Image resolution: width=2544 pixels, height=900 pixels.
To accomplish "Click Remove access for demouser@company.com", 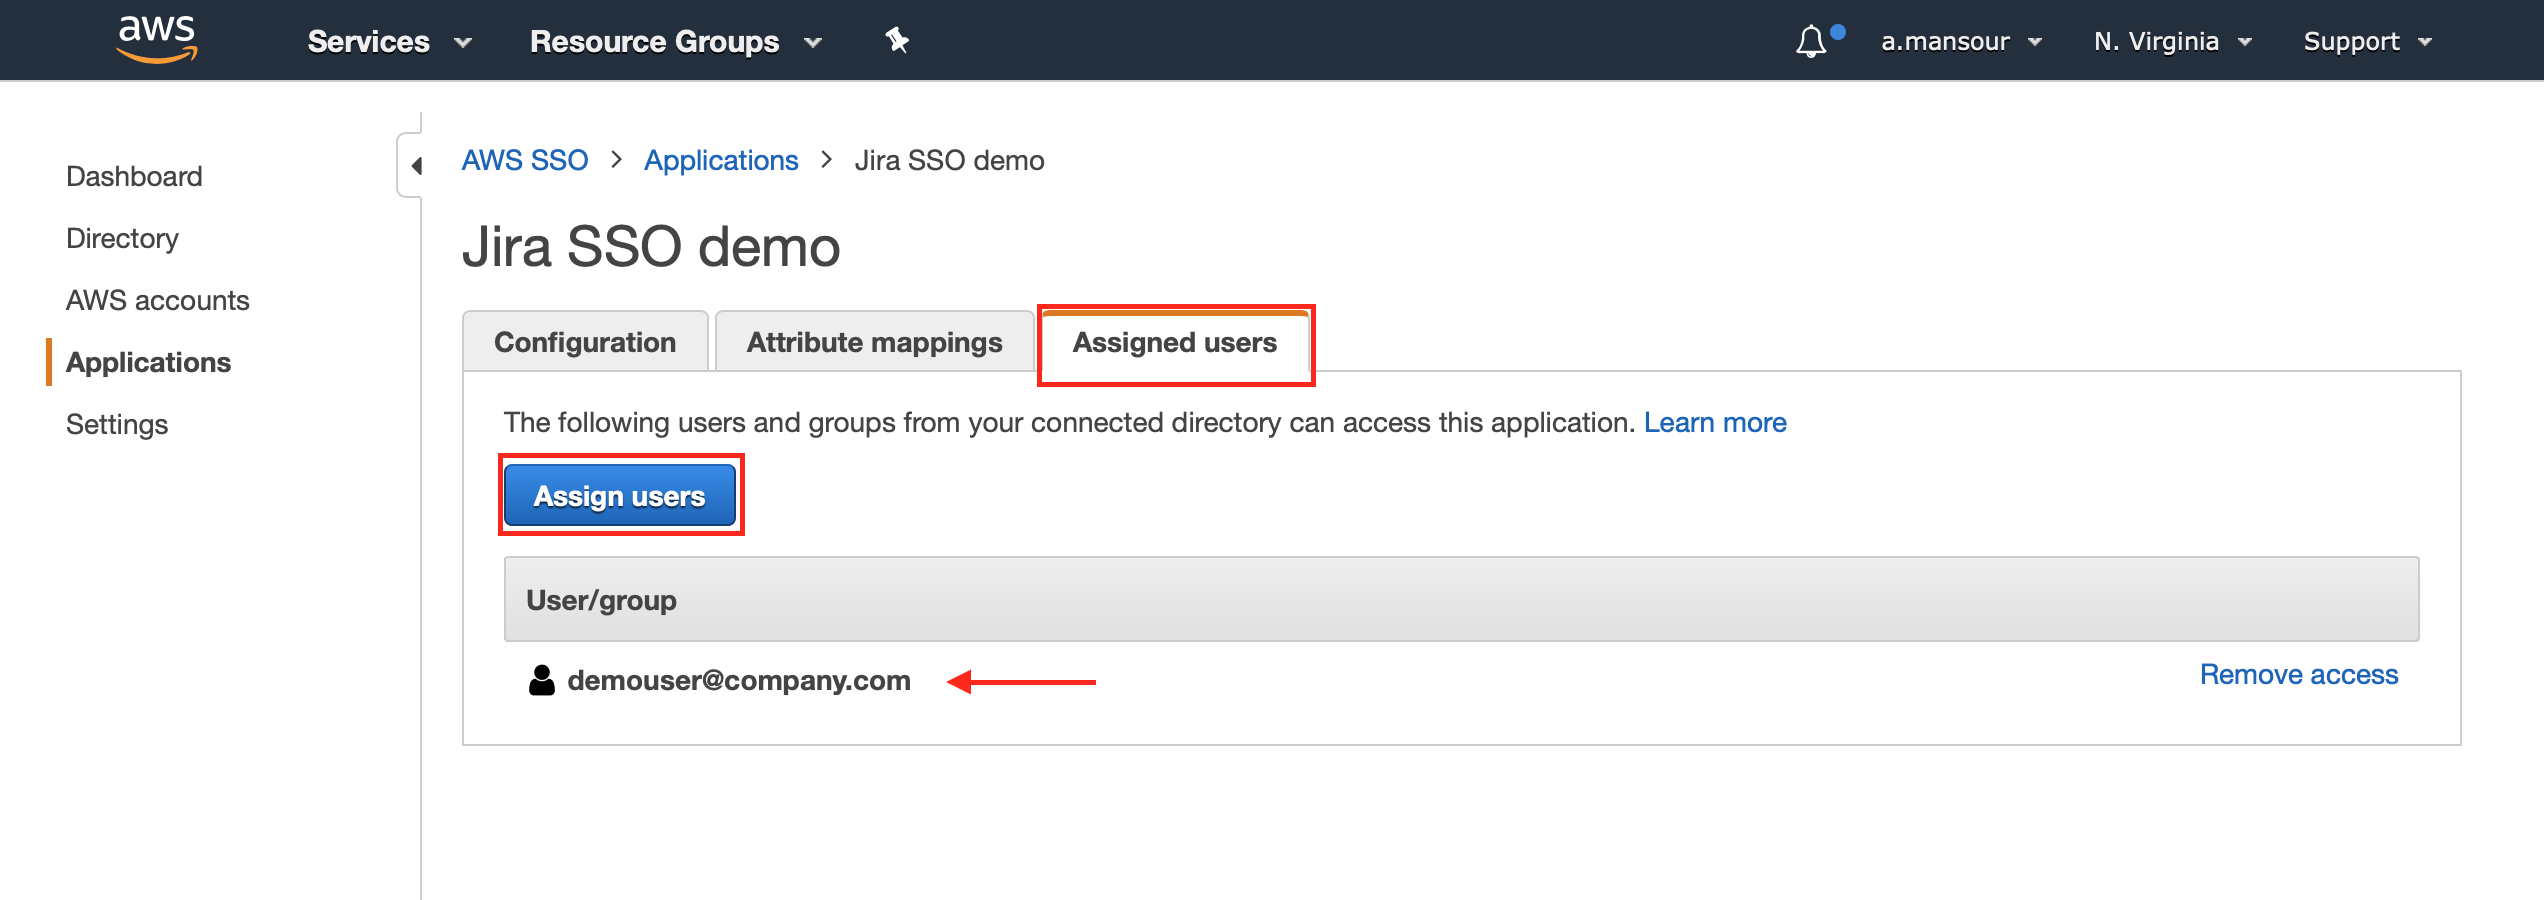I will click(2299, 675).
